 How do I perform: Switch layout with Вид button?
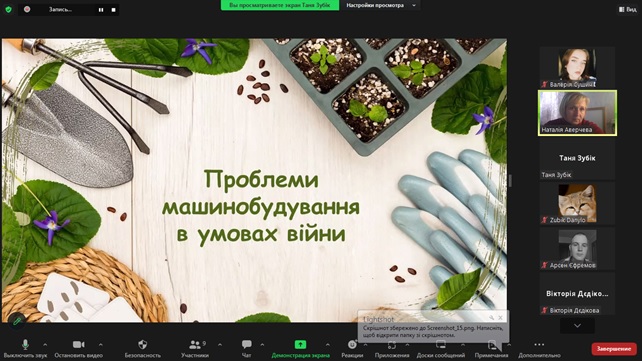(x=627, y=9)
